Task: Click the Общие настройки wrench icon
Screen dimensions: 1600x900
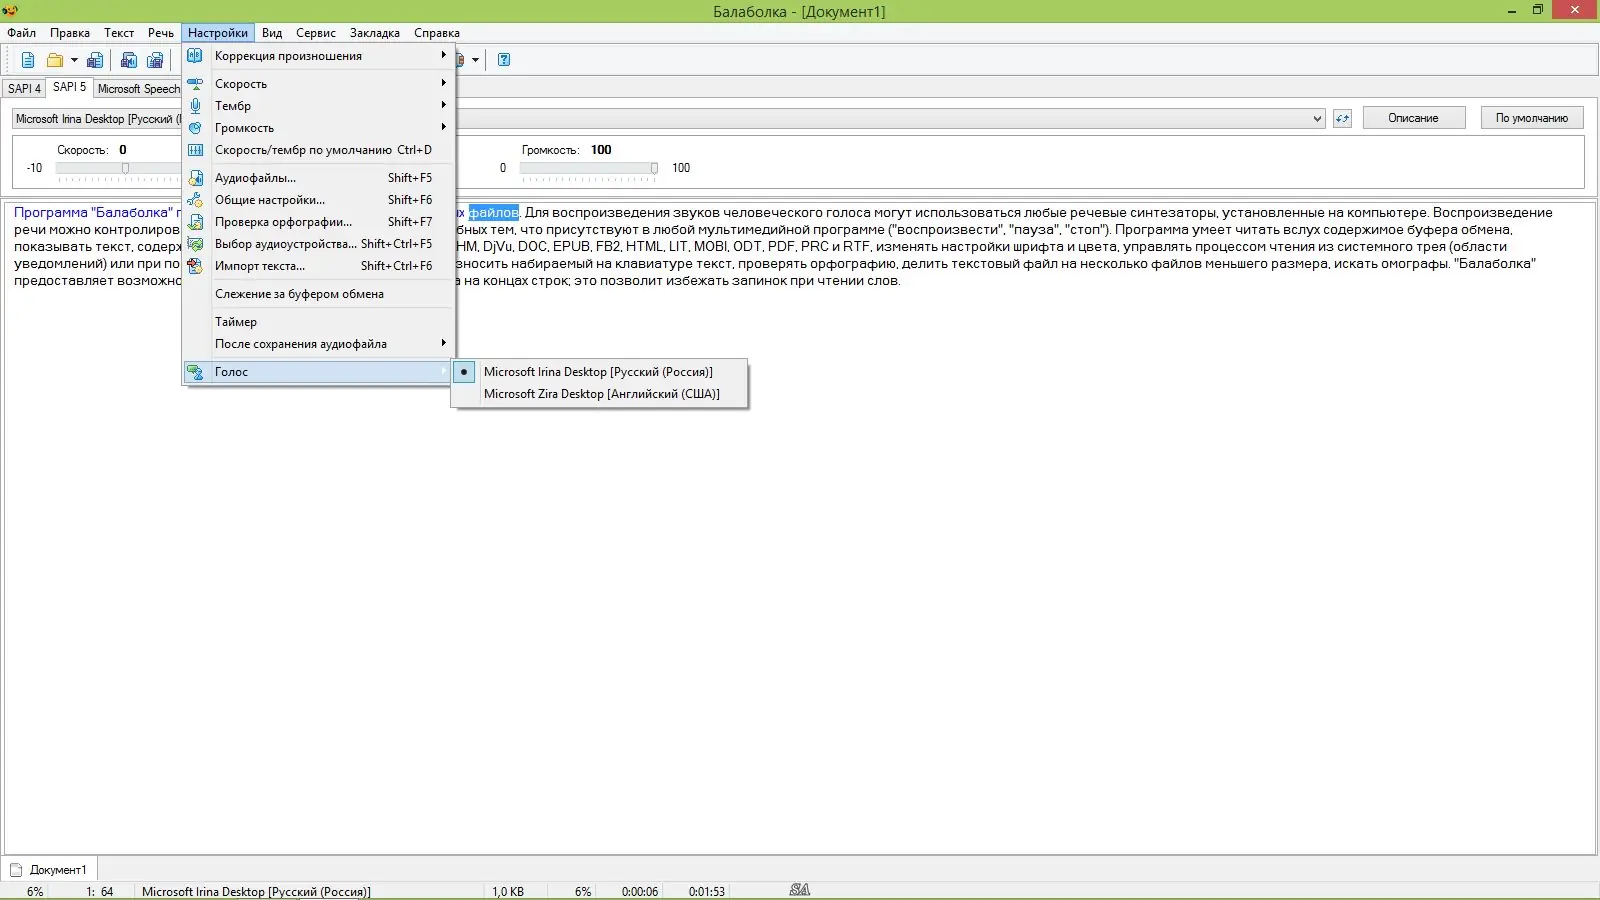Action: click(195, 200)
